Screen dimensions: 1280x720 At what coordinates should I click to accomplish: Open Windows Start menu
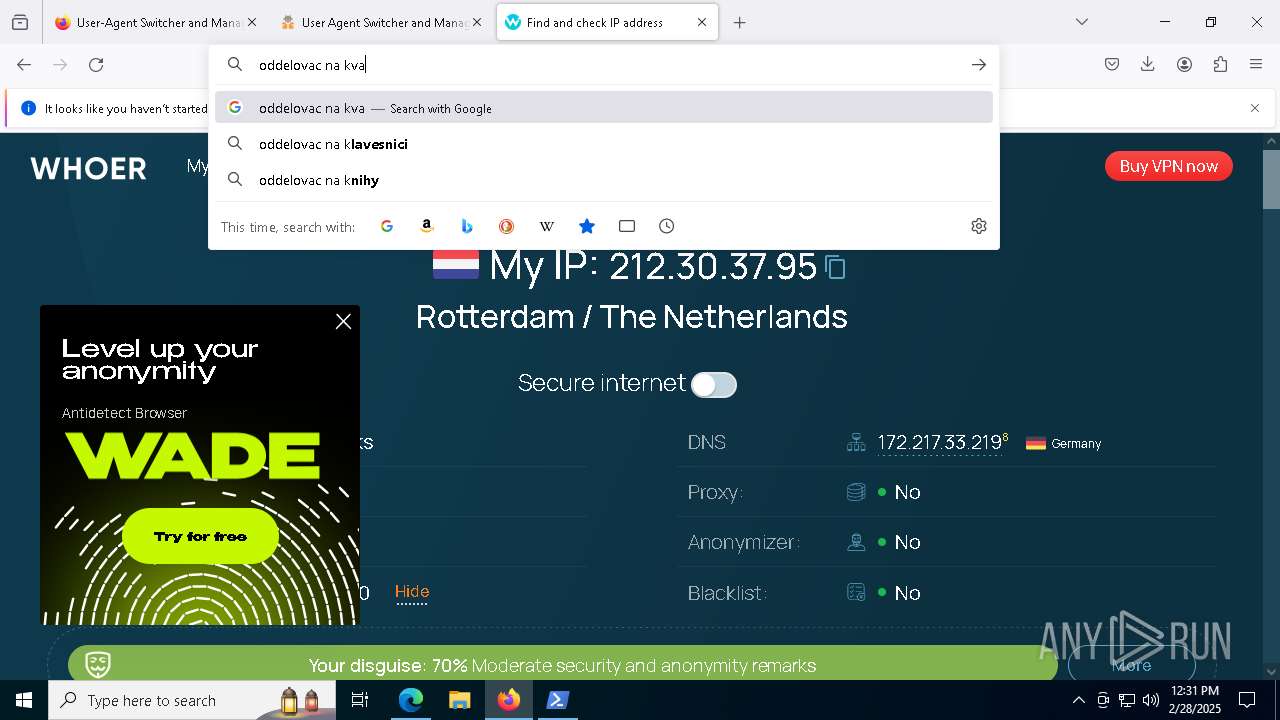tap(24, 700)
